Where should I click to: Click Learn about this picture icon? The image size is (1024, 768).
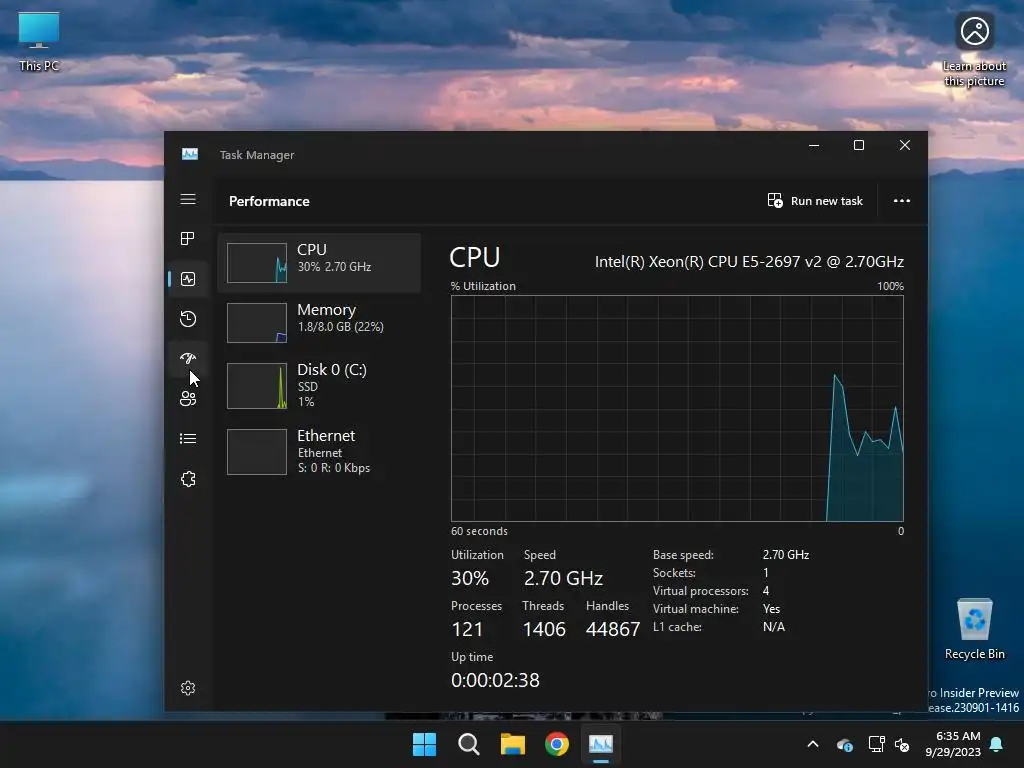pos(974,50)
